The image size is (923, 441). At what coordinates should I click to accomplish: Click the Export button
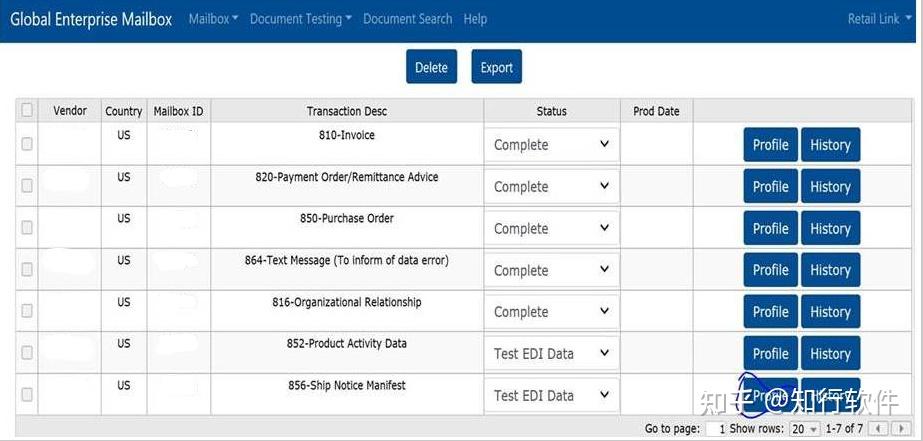click(496, 67)
